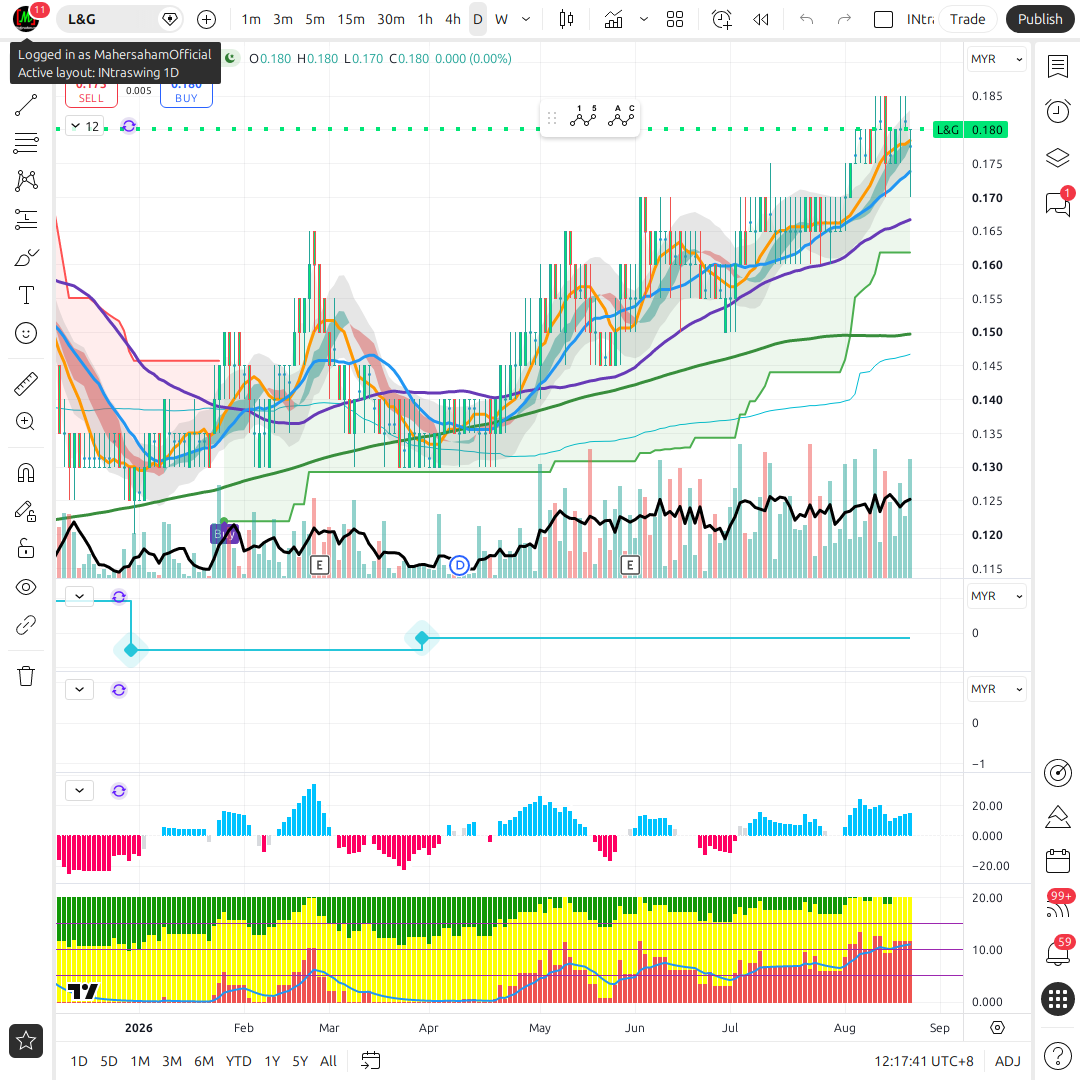
Task: Undo the last action
Action: [807, 19]
